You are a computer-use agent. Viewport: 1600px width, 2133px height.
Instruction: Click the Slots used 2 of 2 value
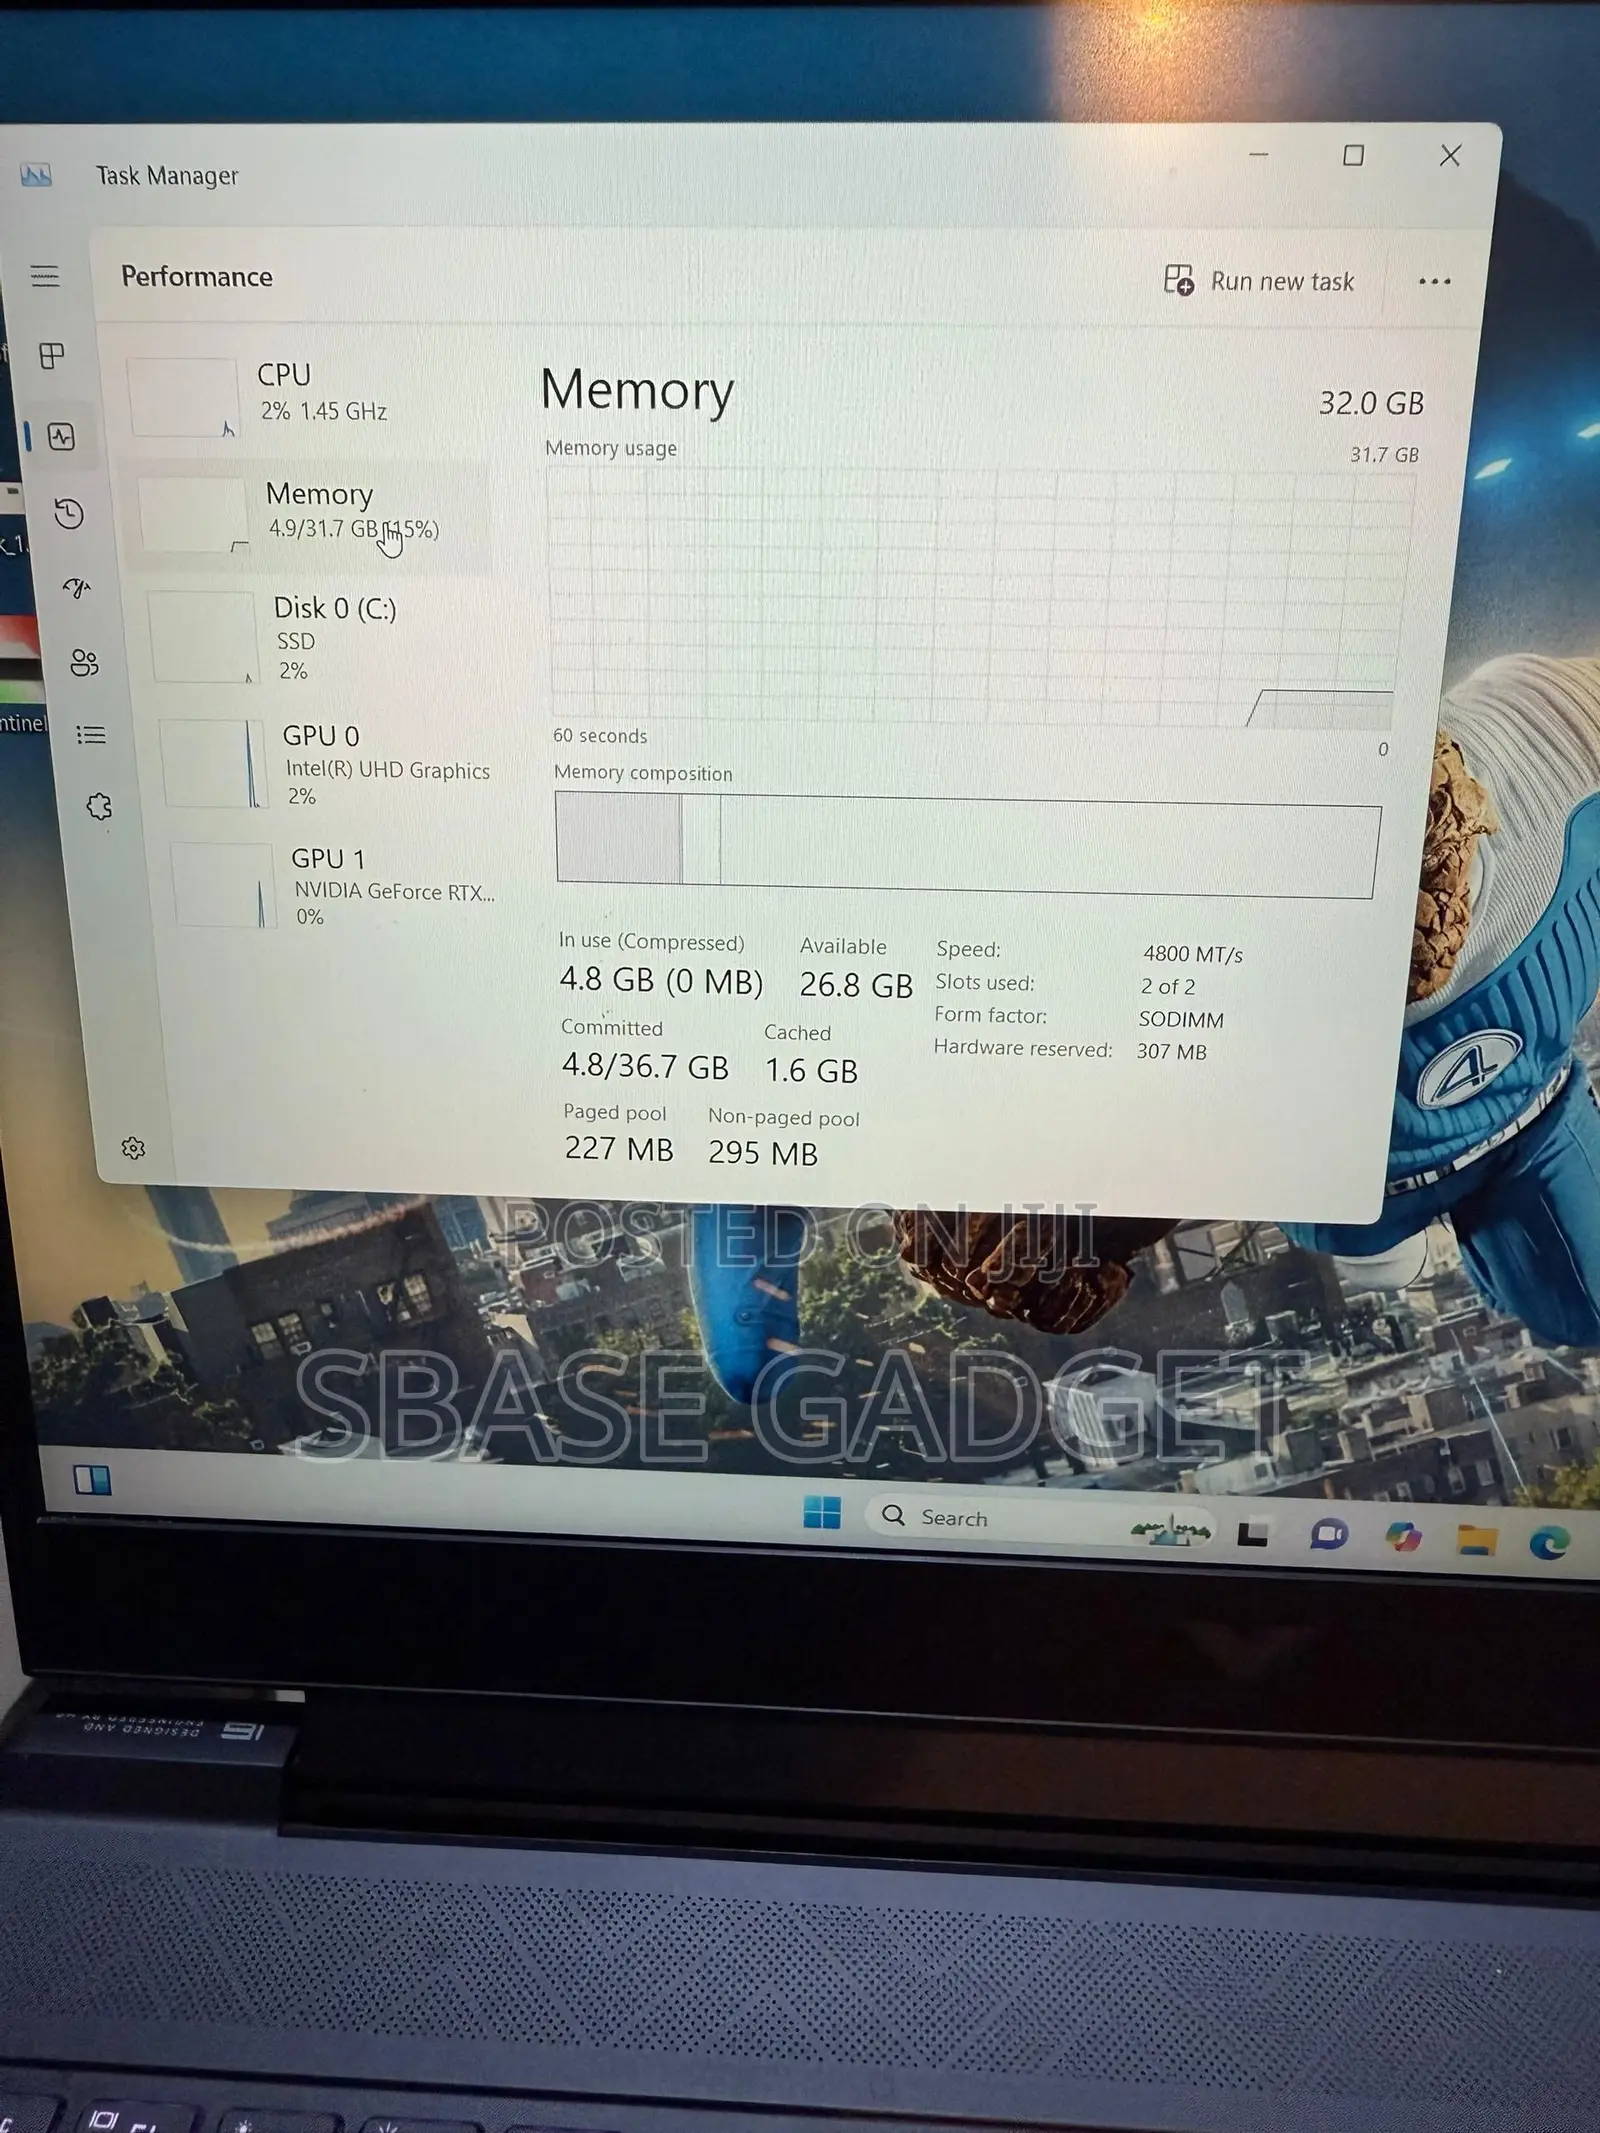(x=1168, y=986)
